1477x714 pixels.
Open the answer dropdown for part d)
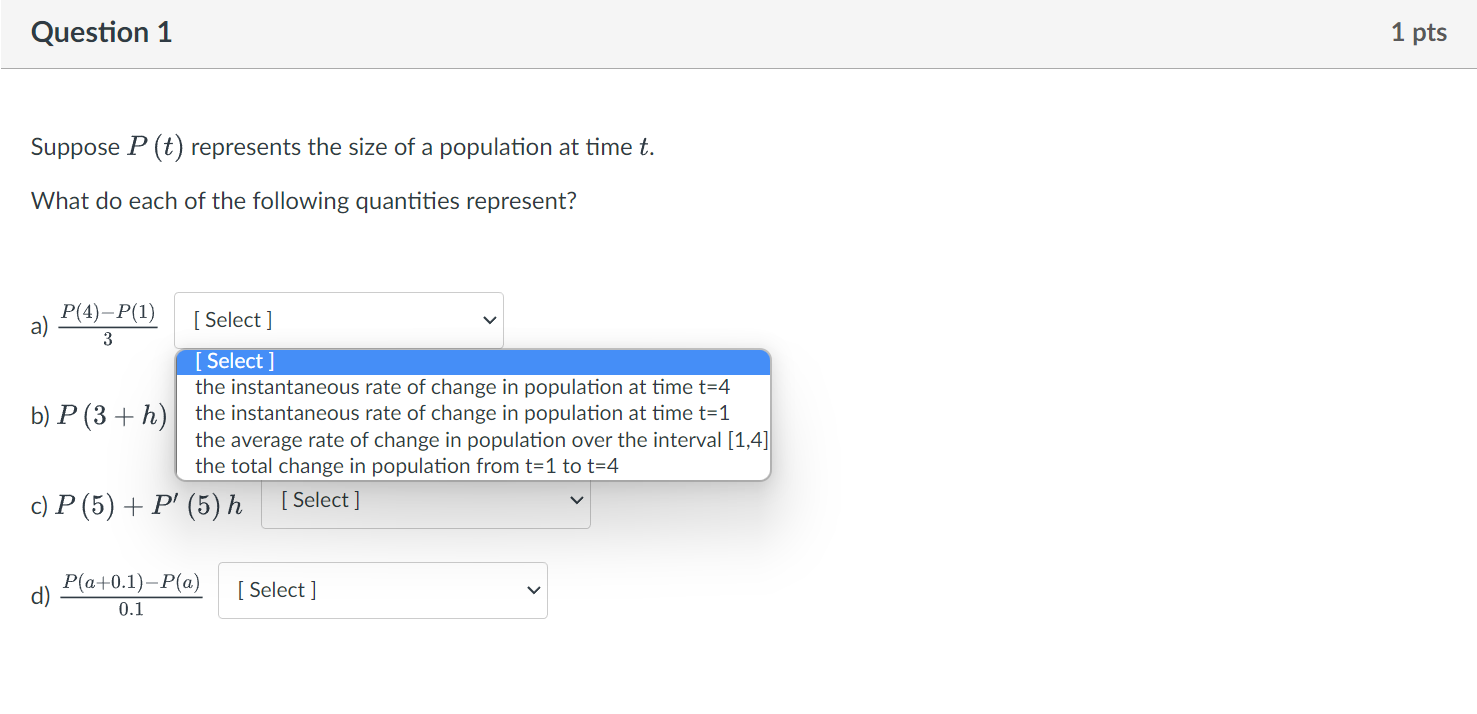382,590
